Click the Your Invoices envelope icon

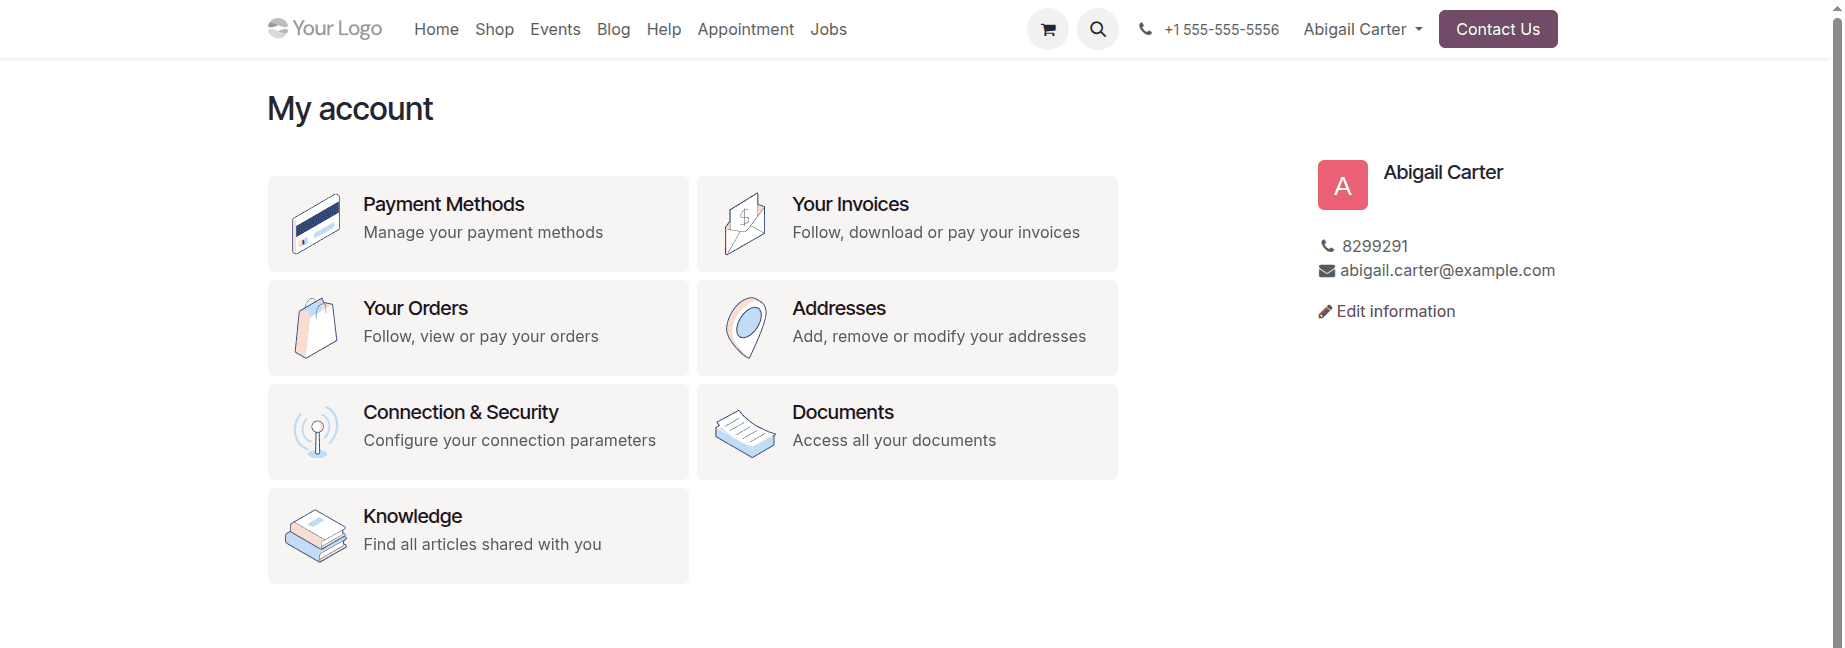745,224
